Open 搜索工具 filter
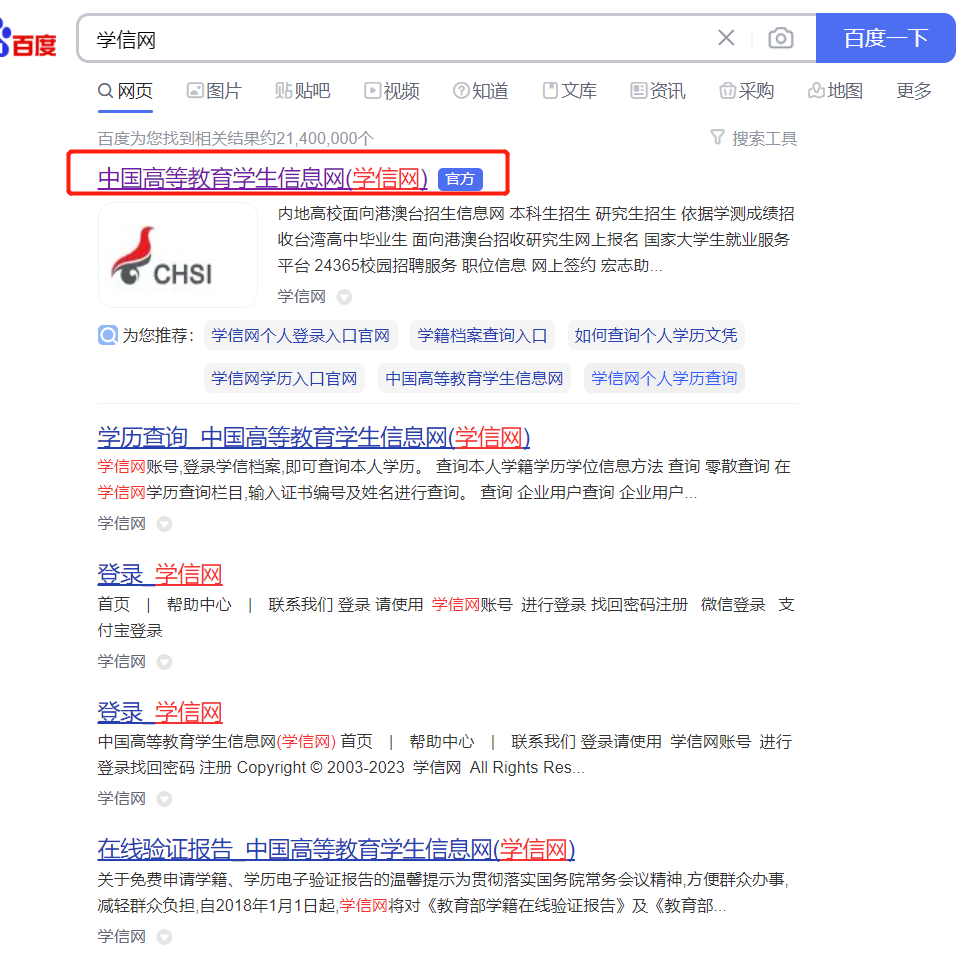Viewport: 960px width, 958px height. click(754, 138)
